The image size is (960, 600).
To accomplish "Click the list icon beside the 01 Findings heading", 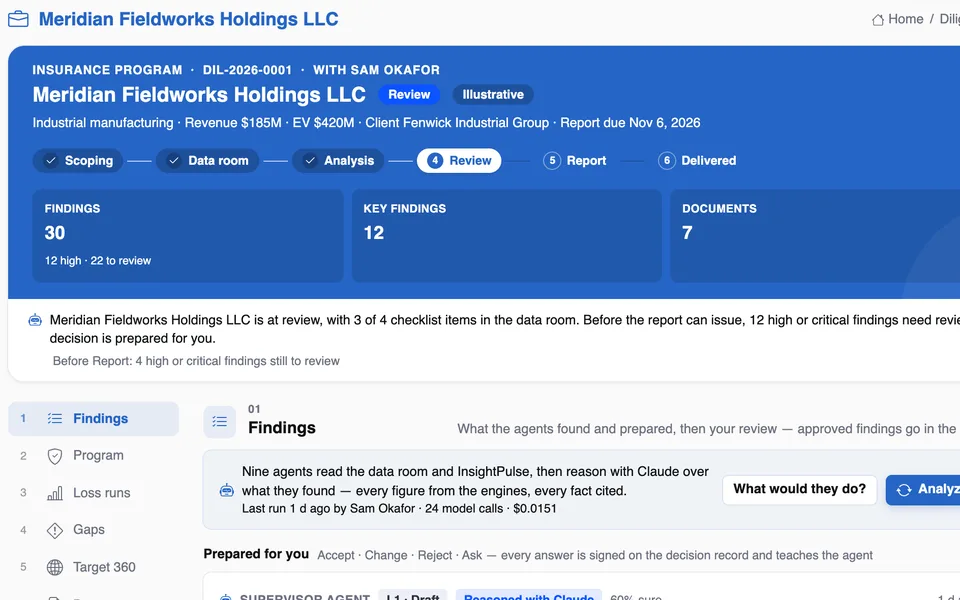I will [219, 422].
